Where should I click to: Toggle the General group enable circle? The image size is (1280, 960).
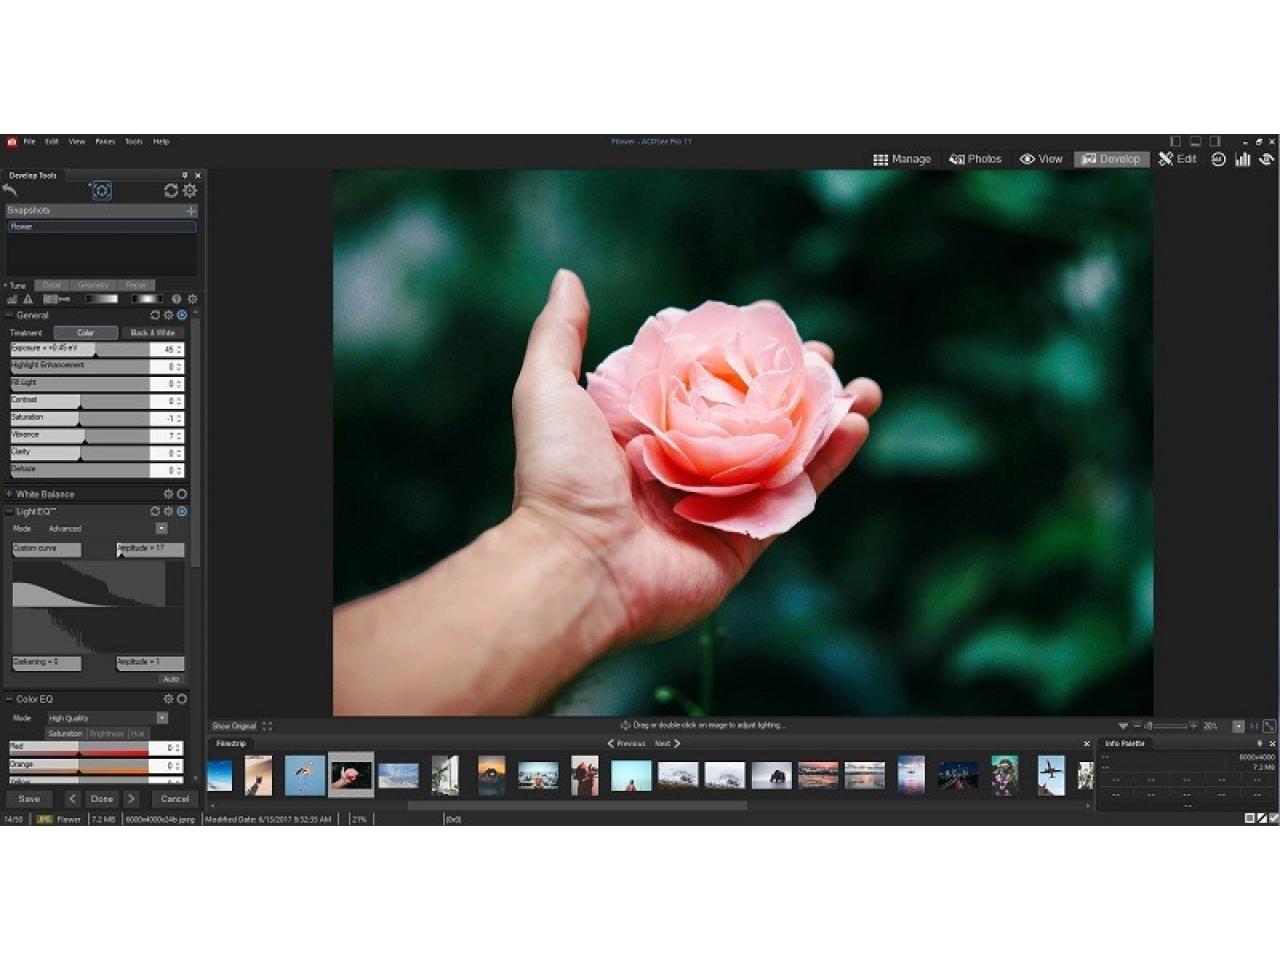182,315
